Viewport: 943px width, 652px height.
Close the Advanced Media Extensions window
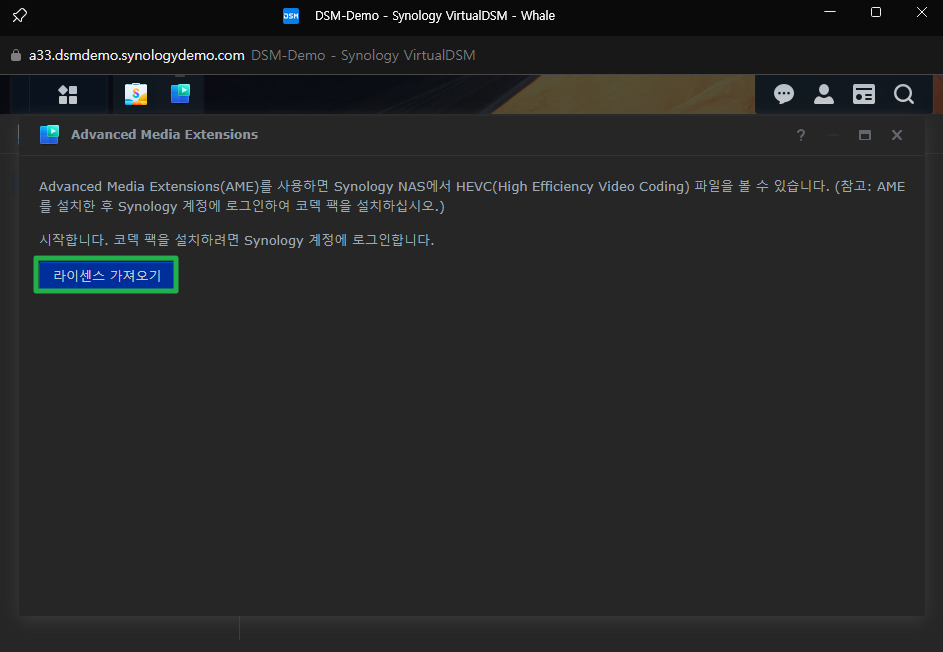click(x=897, y=135)
